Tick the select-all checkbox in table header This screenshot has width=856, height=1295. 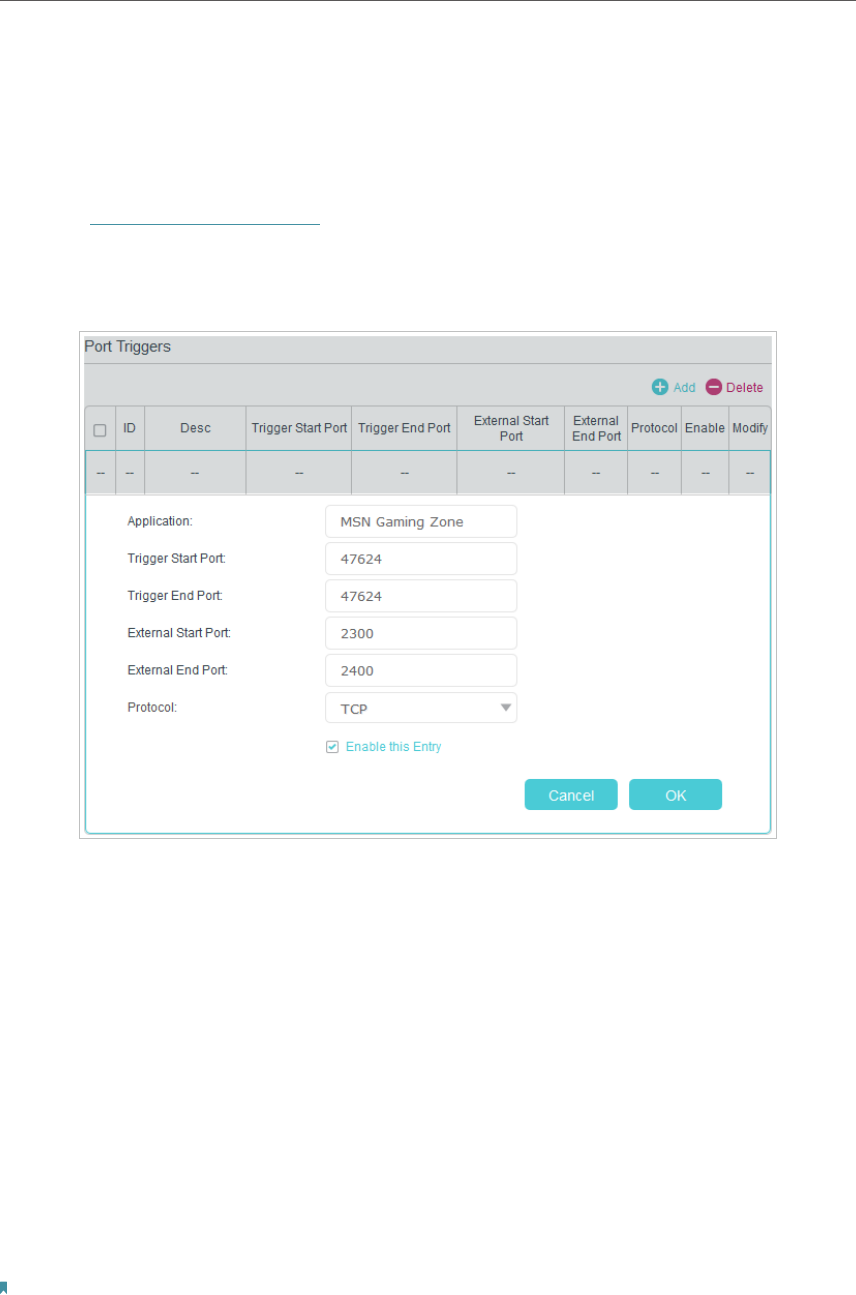(100, 430)
